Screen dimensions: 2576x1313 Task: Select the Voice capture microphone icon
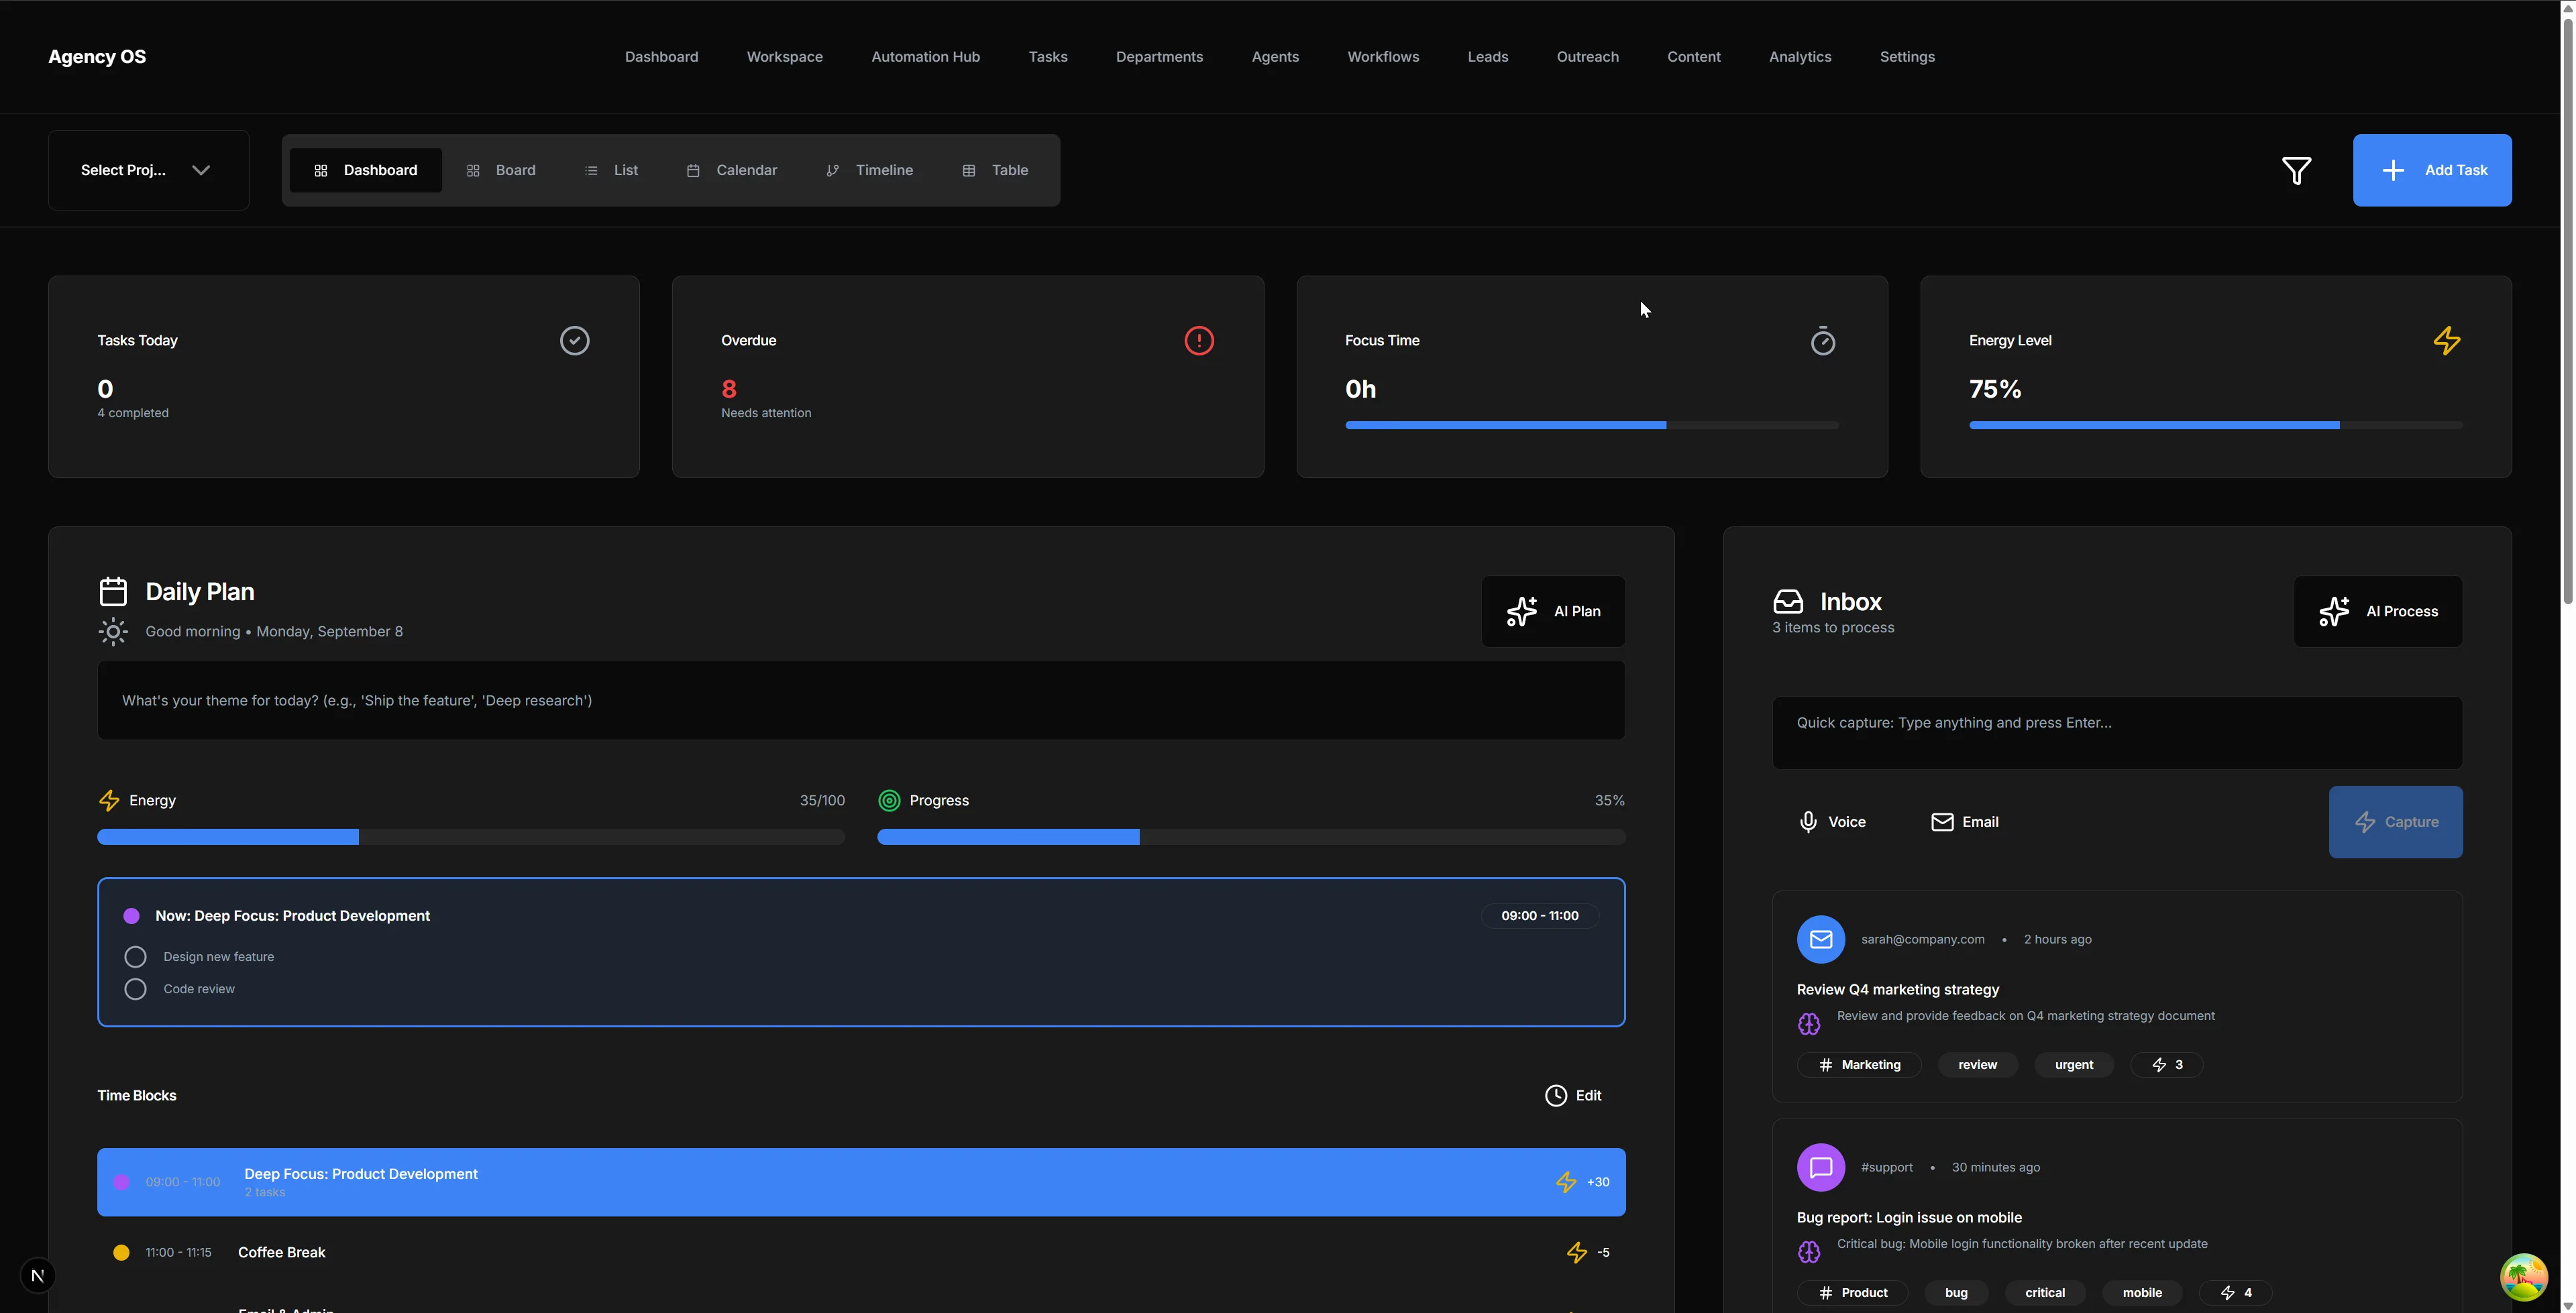(x=1808, y=821)
